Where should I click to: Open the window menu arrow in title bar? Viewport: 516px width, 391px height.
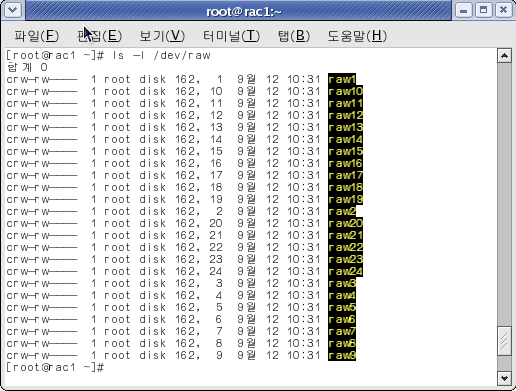[13, 10]
